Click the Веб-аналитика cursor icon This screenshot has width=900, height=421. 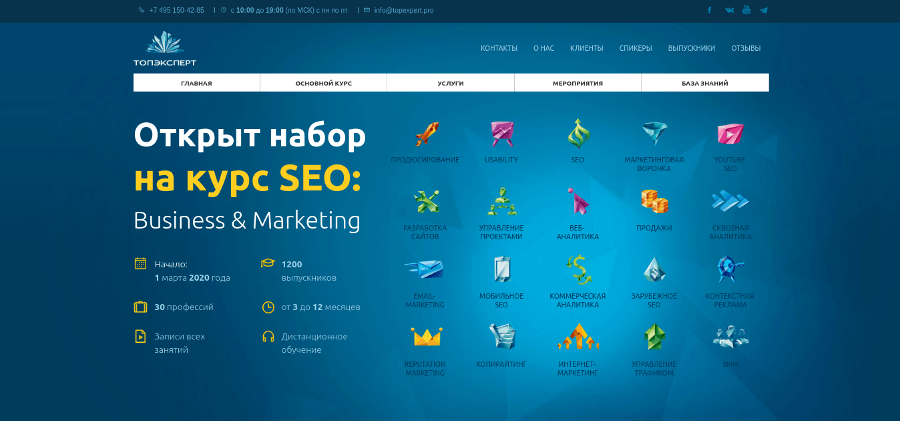pos(578,202)
